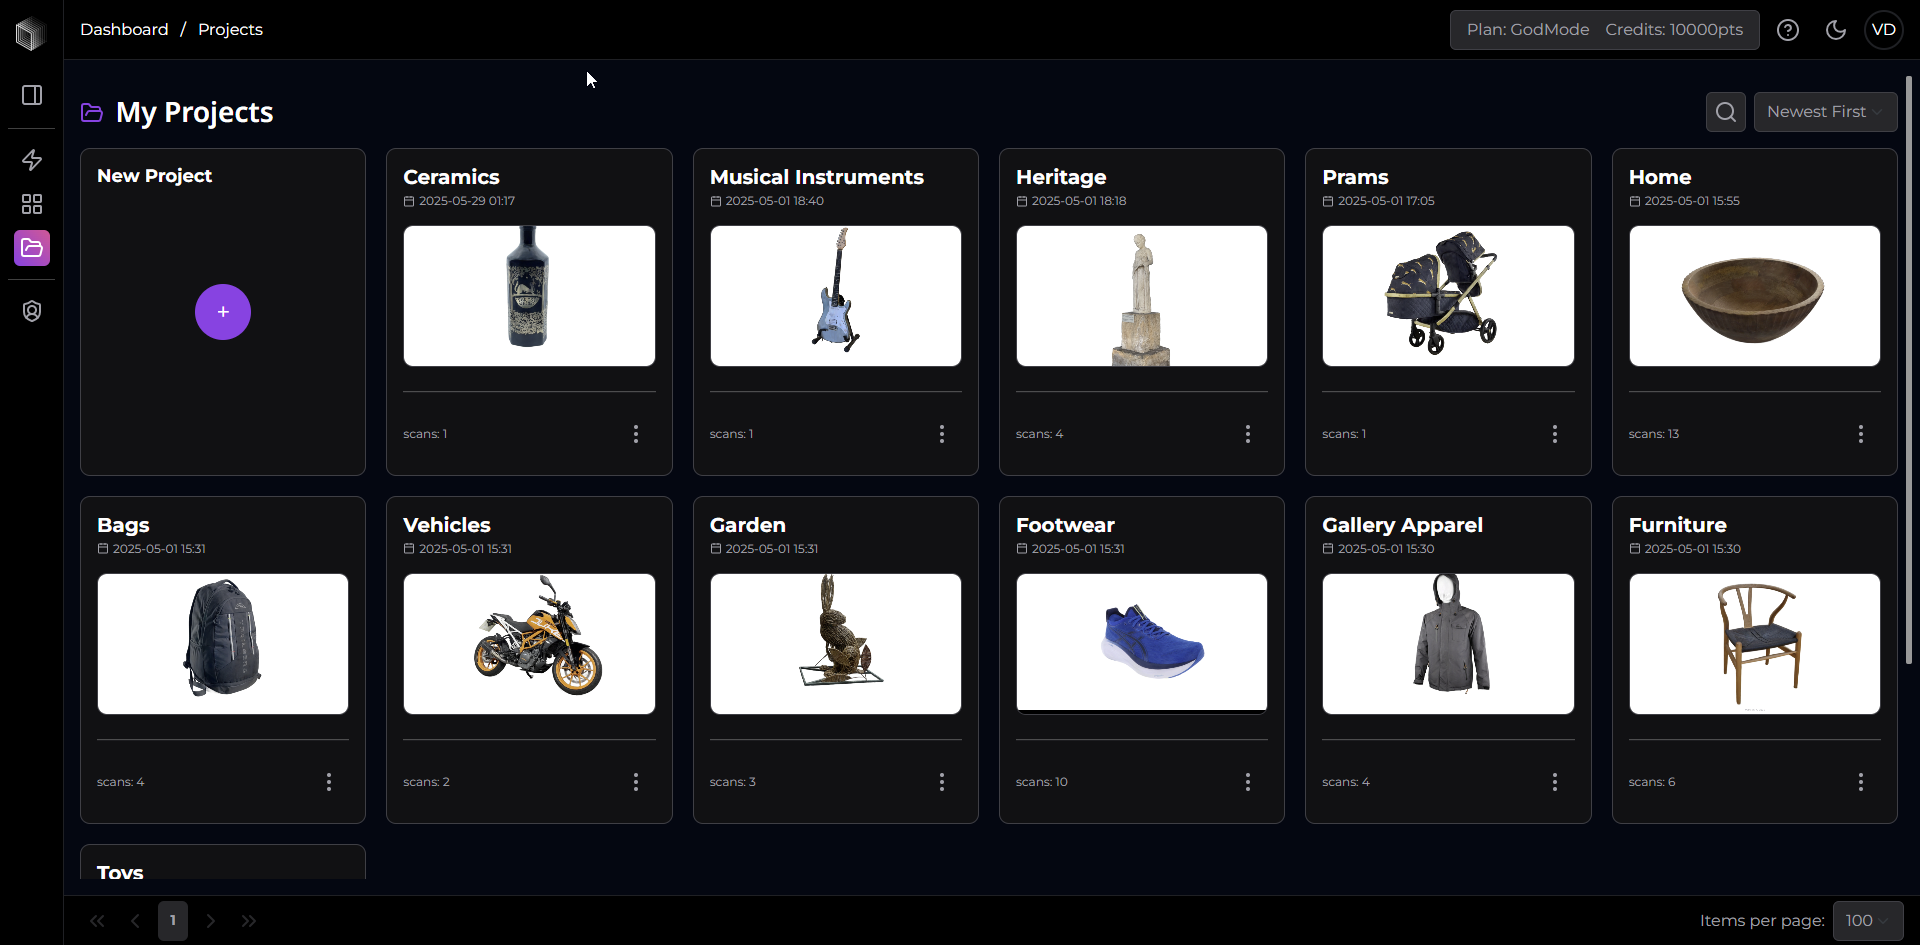Click the page vertical scrollbar
This screenshot has width=1920, height=945.
[x=1908, y=370]
